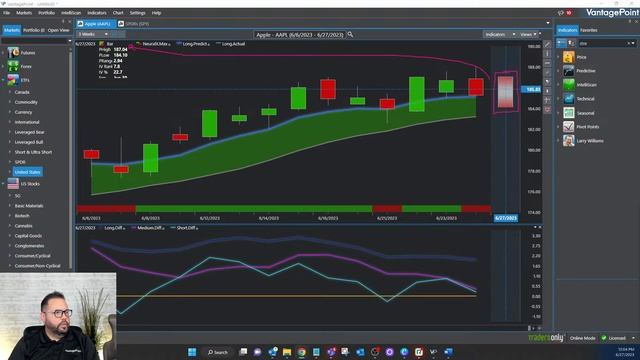
Task: Switch to the Open View tab
Action: pyautogui.click(x=58, y=30)
